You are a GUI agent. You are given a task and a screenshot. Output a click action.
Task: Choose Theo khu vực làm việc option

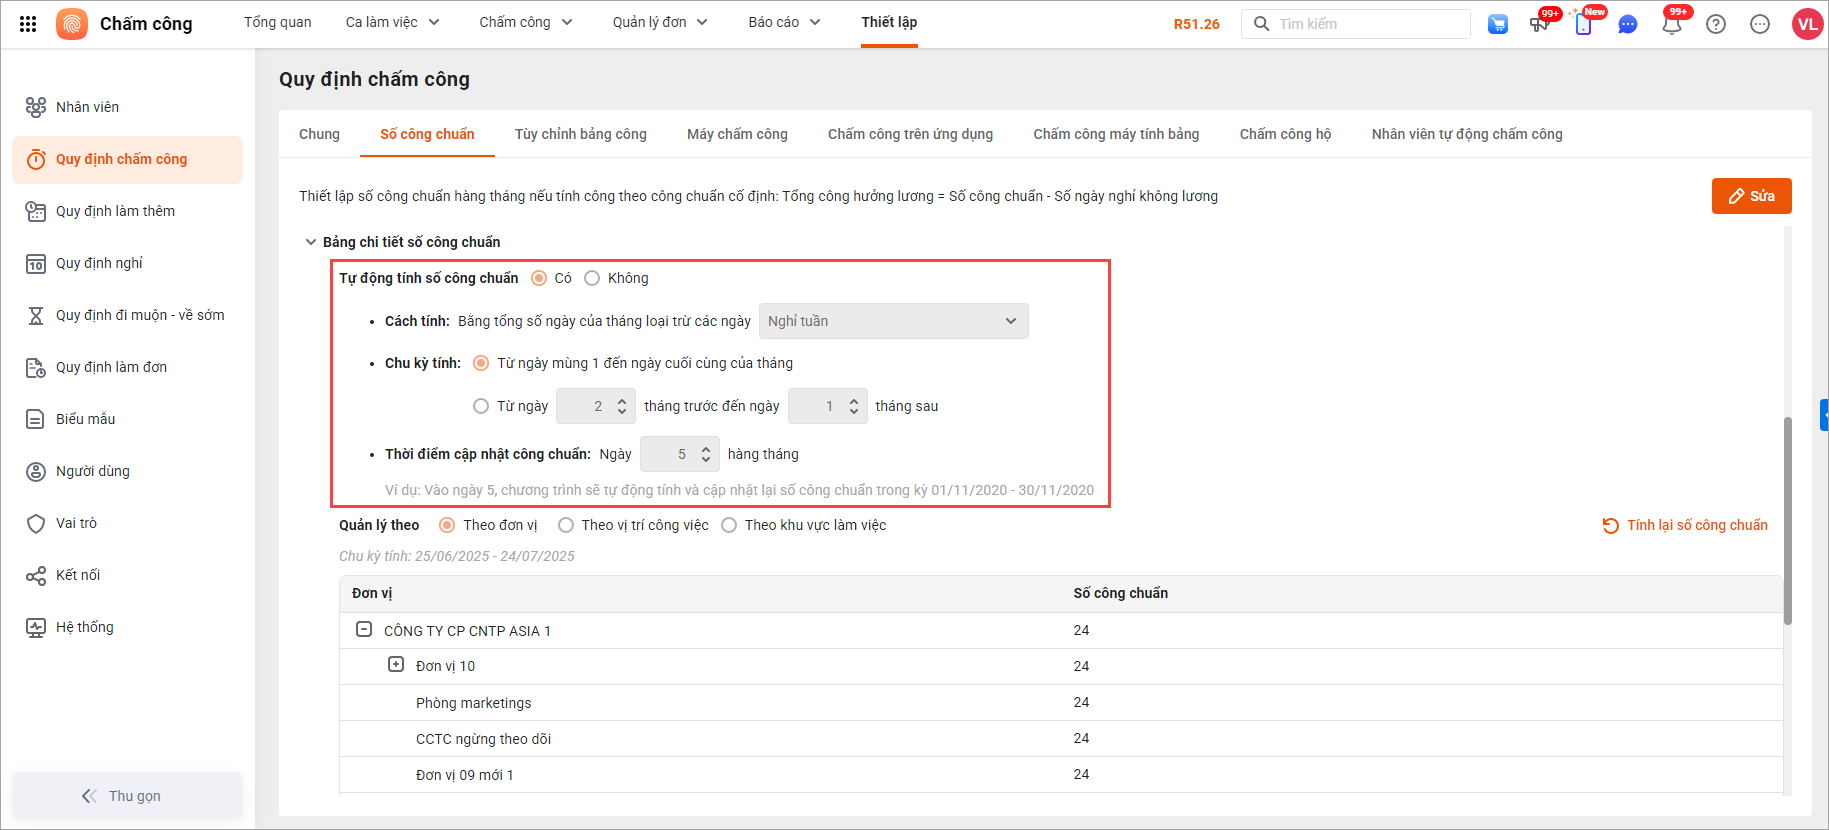coord(729,525)
